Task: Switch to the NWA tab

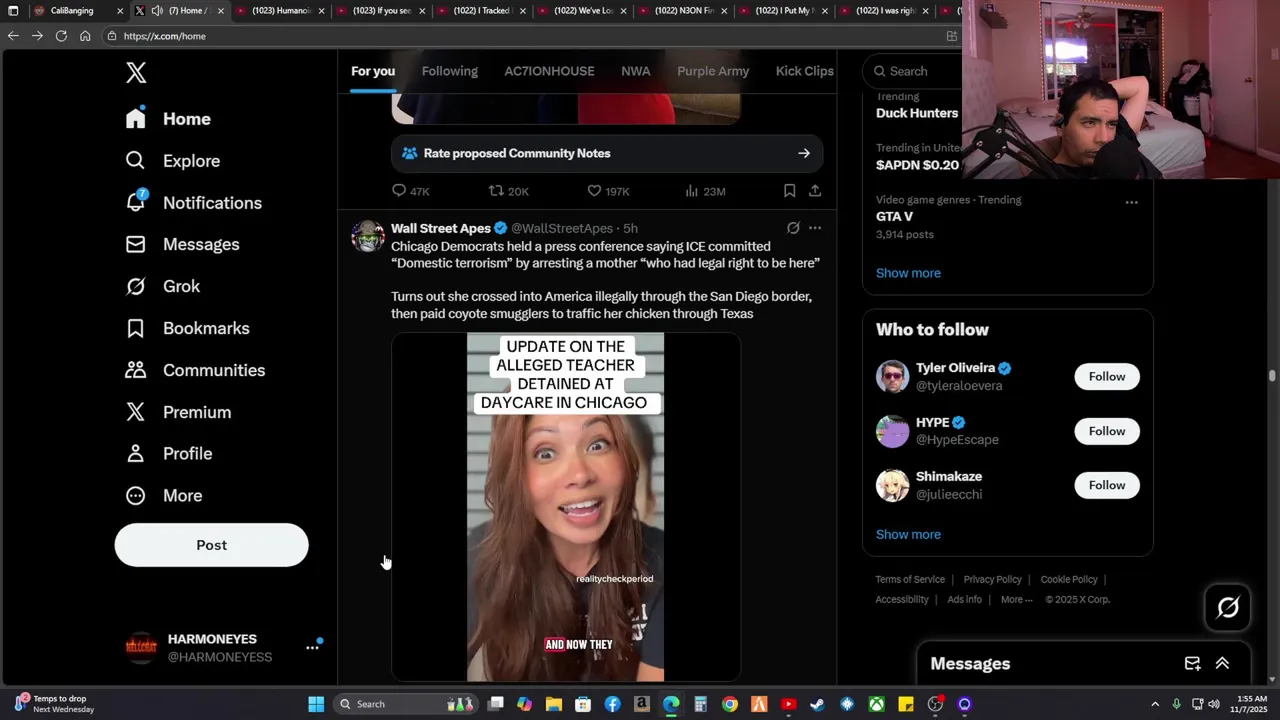Action: pyautogui.click(x=636, y=71)
